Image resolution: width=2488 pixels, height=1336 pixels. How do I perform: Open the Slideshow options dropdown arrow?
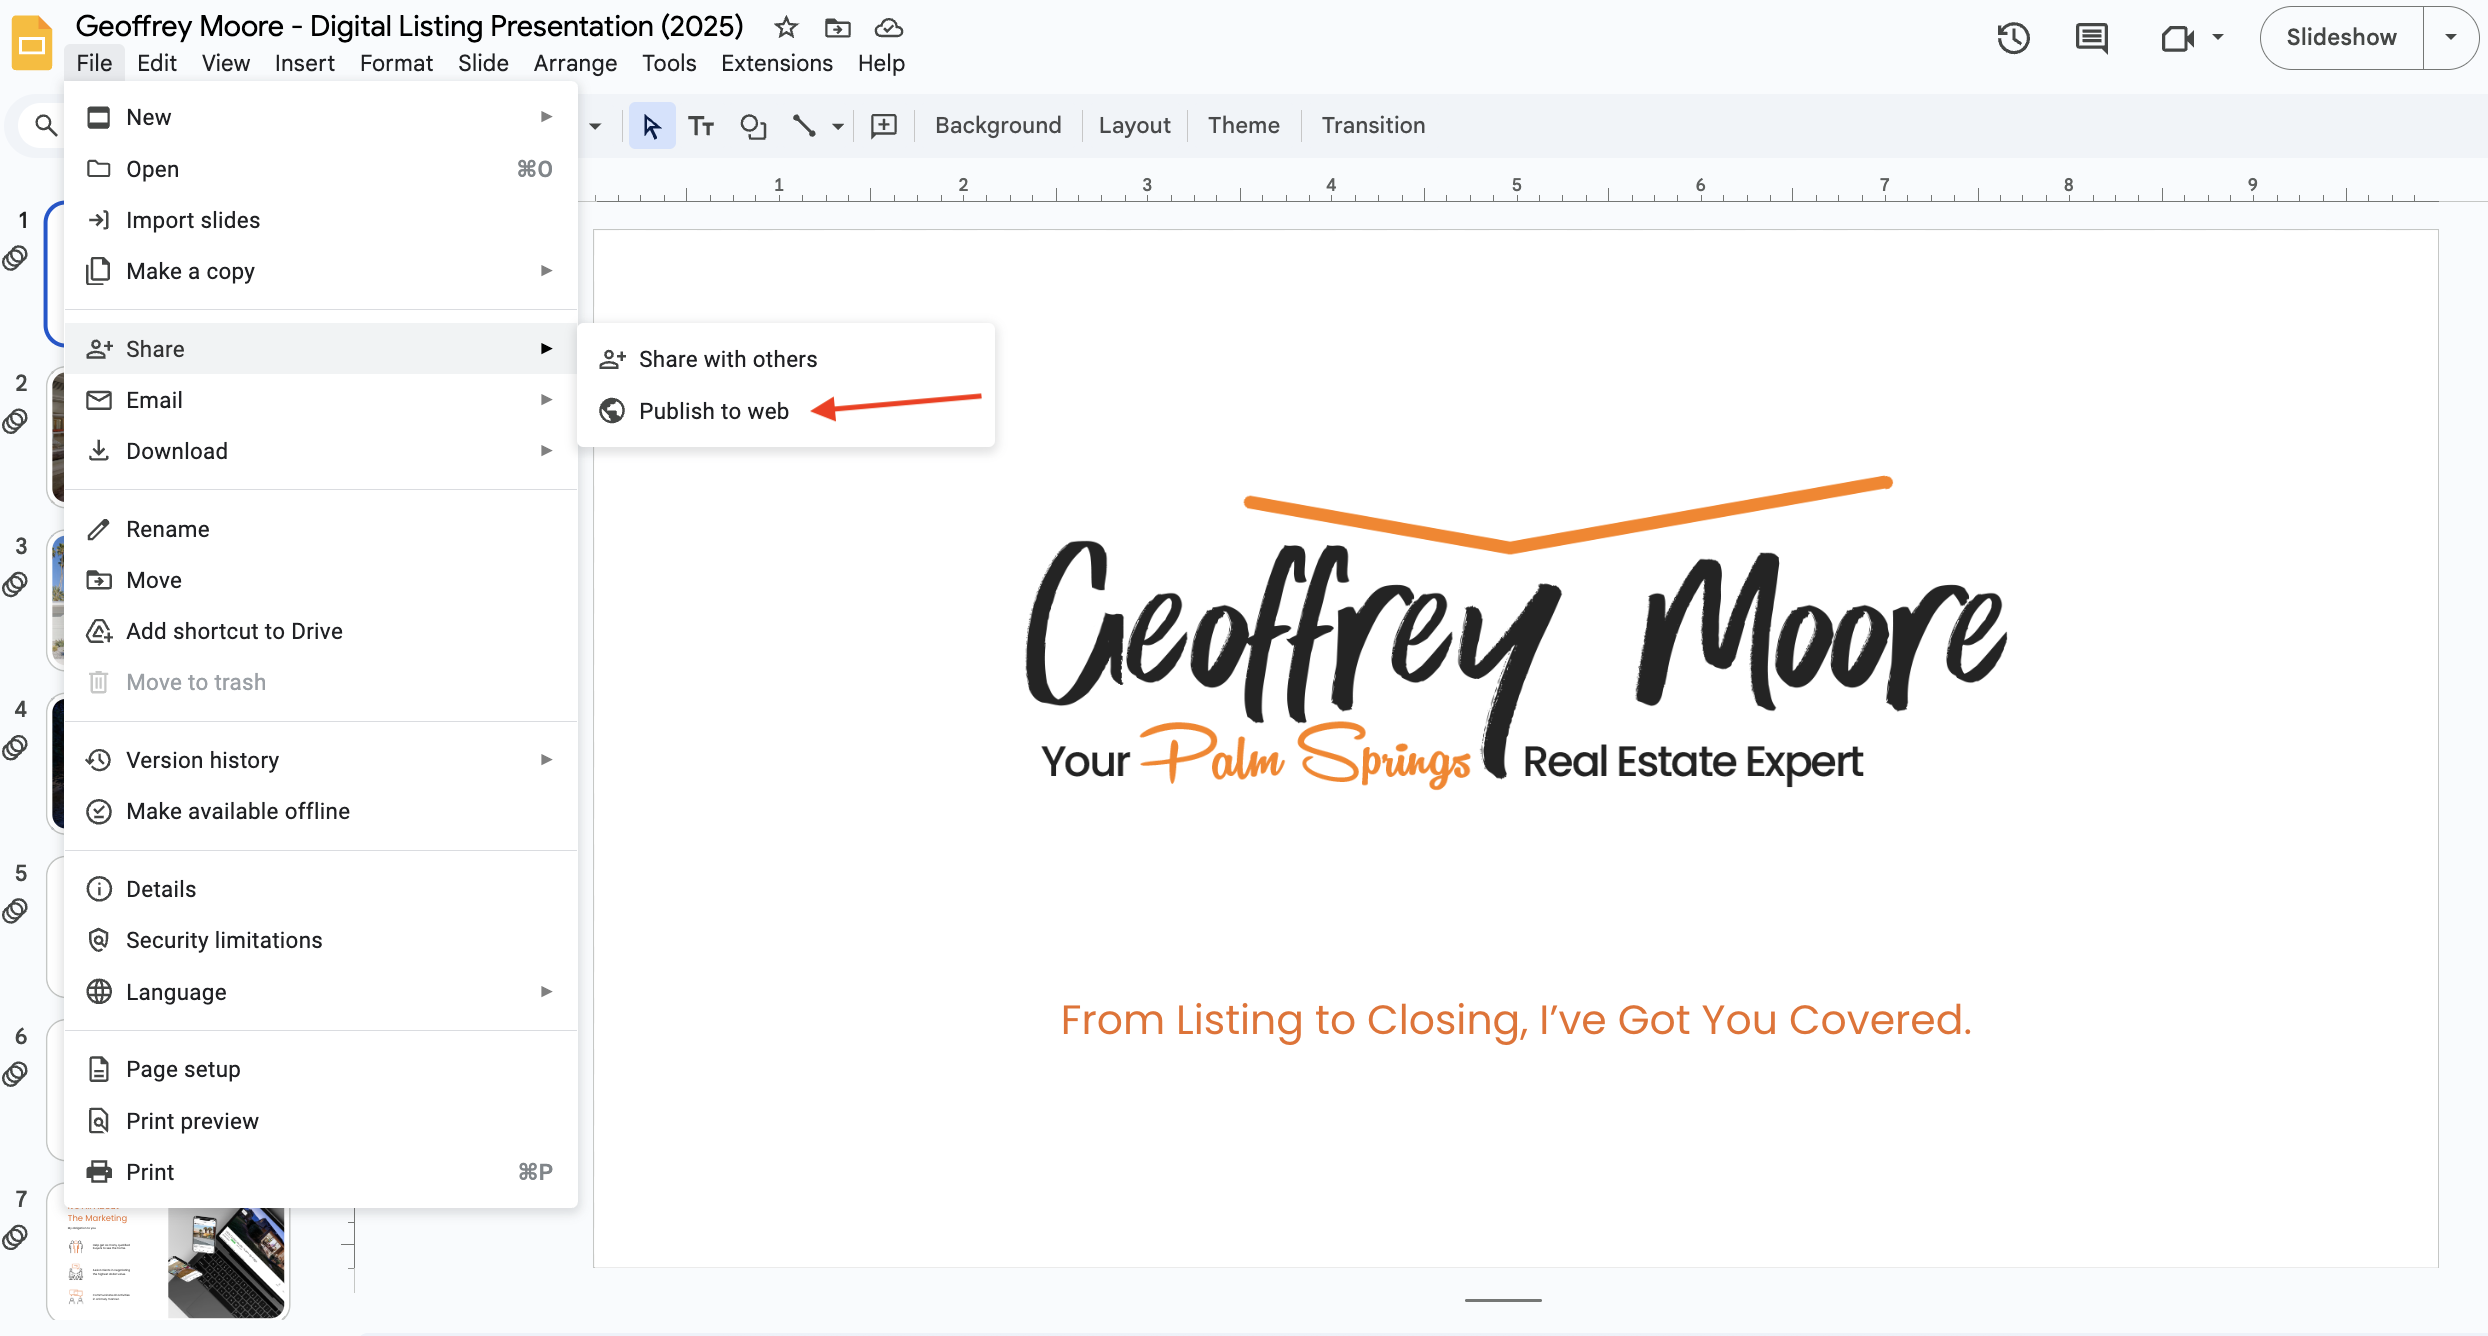pos(2450,38)
